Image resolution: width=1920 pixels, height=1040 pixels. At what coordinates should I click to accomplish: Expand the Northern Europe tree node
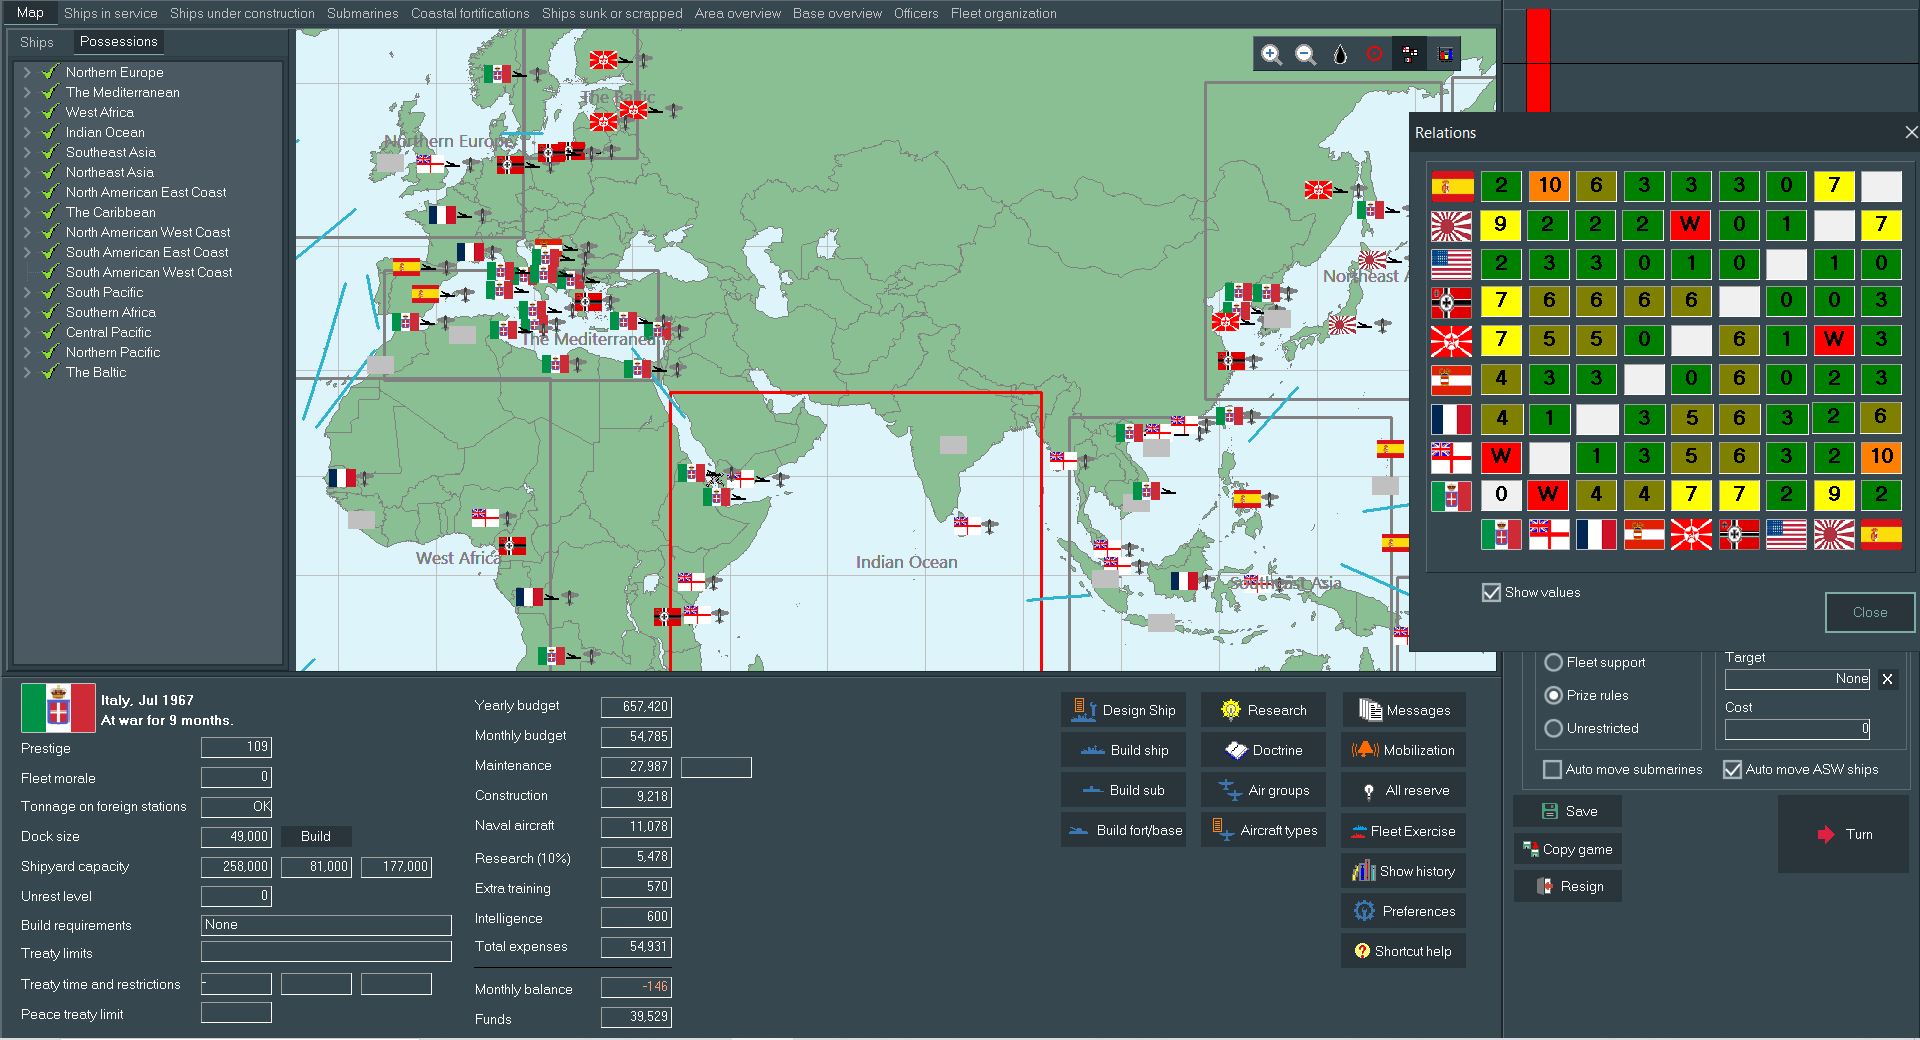27,72
